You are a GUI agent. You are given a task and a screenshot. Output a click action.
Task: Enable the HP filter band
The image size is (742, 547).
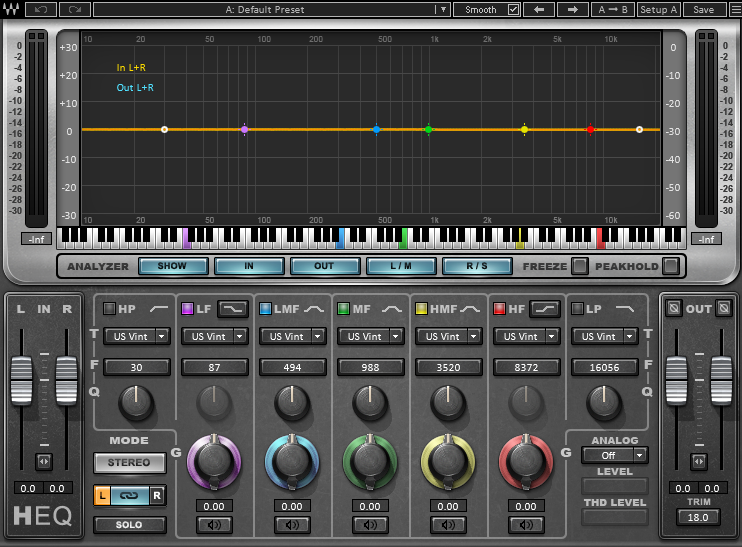pyautogui.click(x=109, y=309)
